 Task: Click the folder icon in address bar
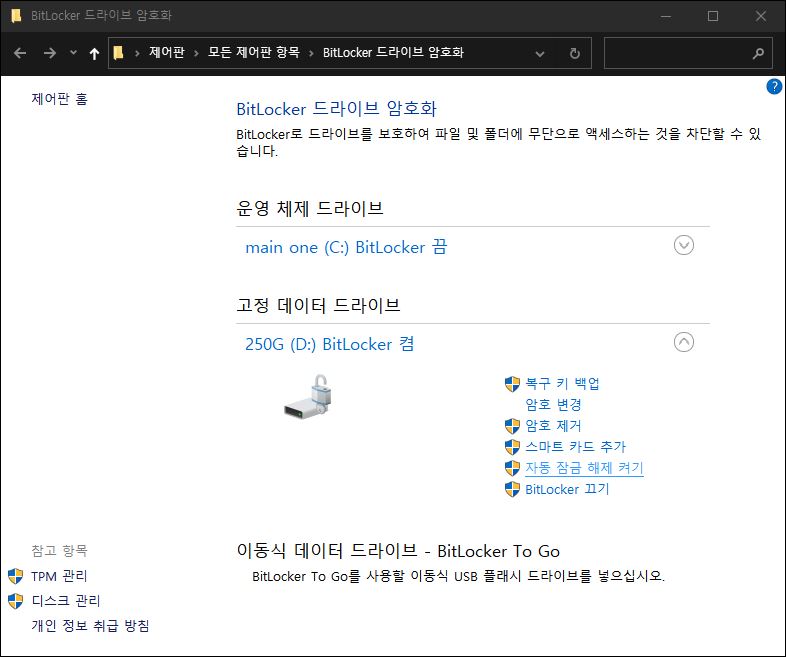(x=118, y=53)
